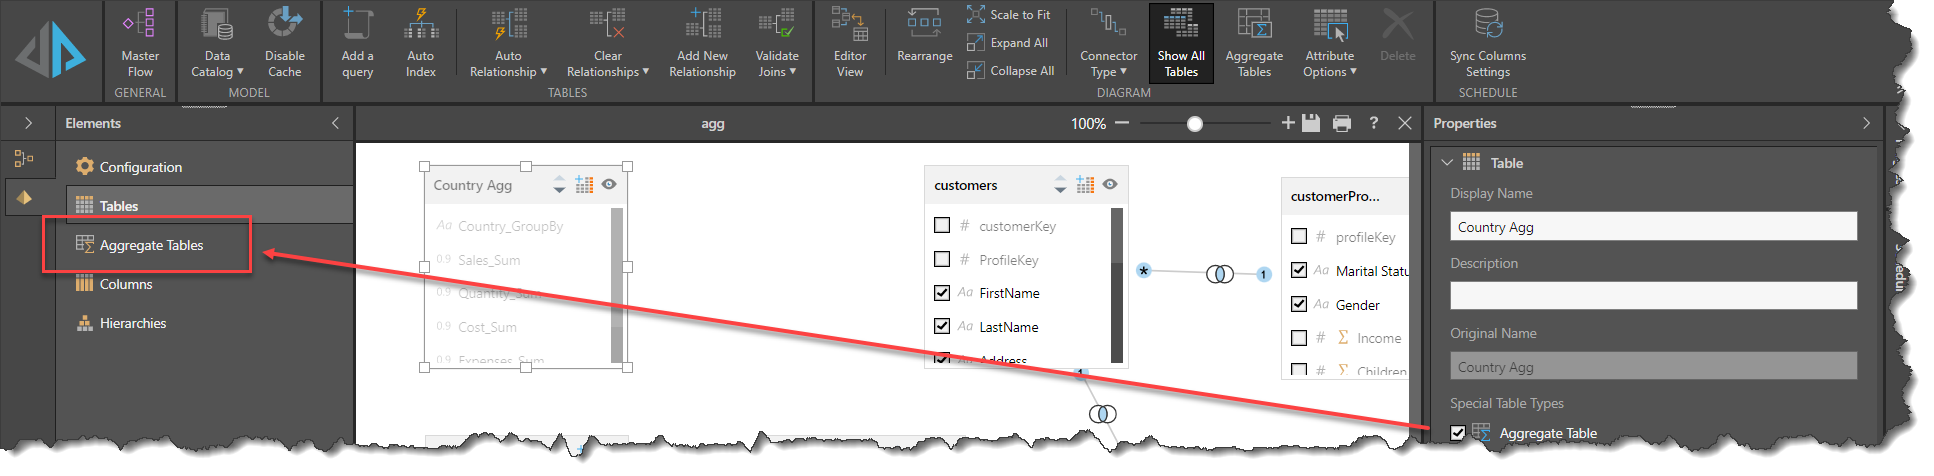Uncheck the Gender column checkbox
1934x476 pixels.
[x=1299, y=304]
